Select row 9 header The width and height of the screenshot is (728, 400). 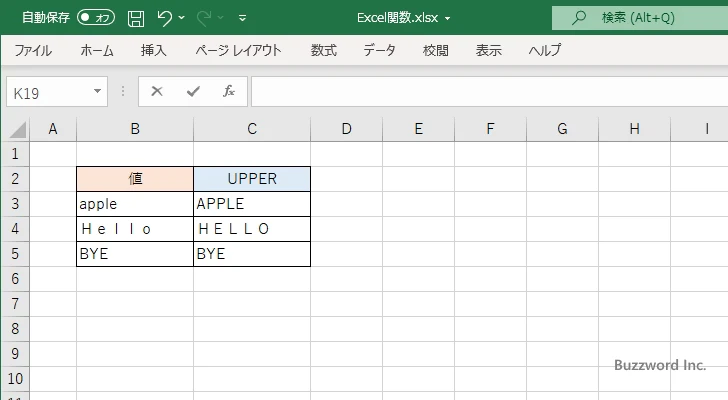coord(15,354)
